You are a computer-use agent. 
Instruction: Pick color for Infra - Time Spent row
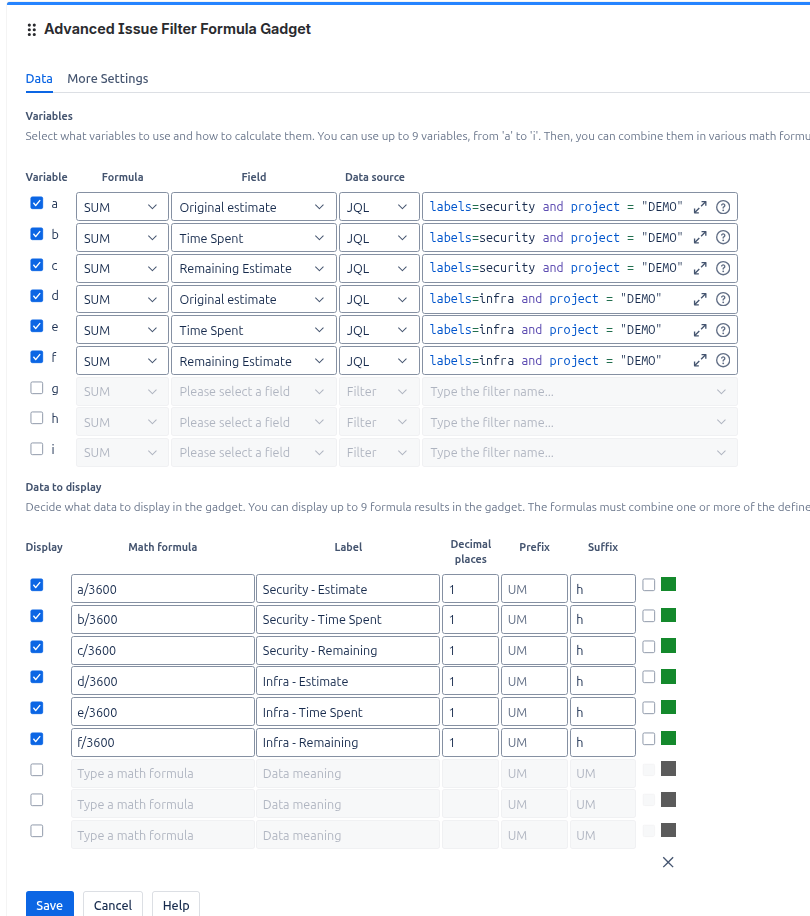tap(669, 707)
